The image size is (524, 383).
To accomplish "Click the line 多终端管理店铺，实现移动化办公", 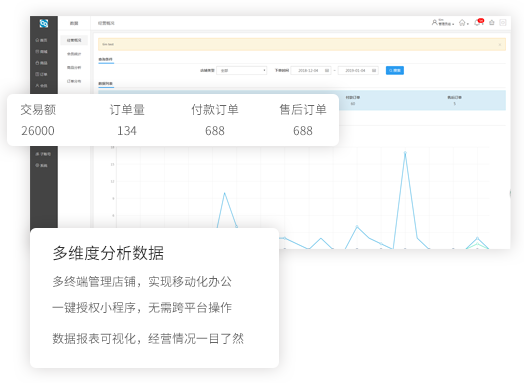I will click(142, 281).
